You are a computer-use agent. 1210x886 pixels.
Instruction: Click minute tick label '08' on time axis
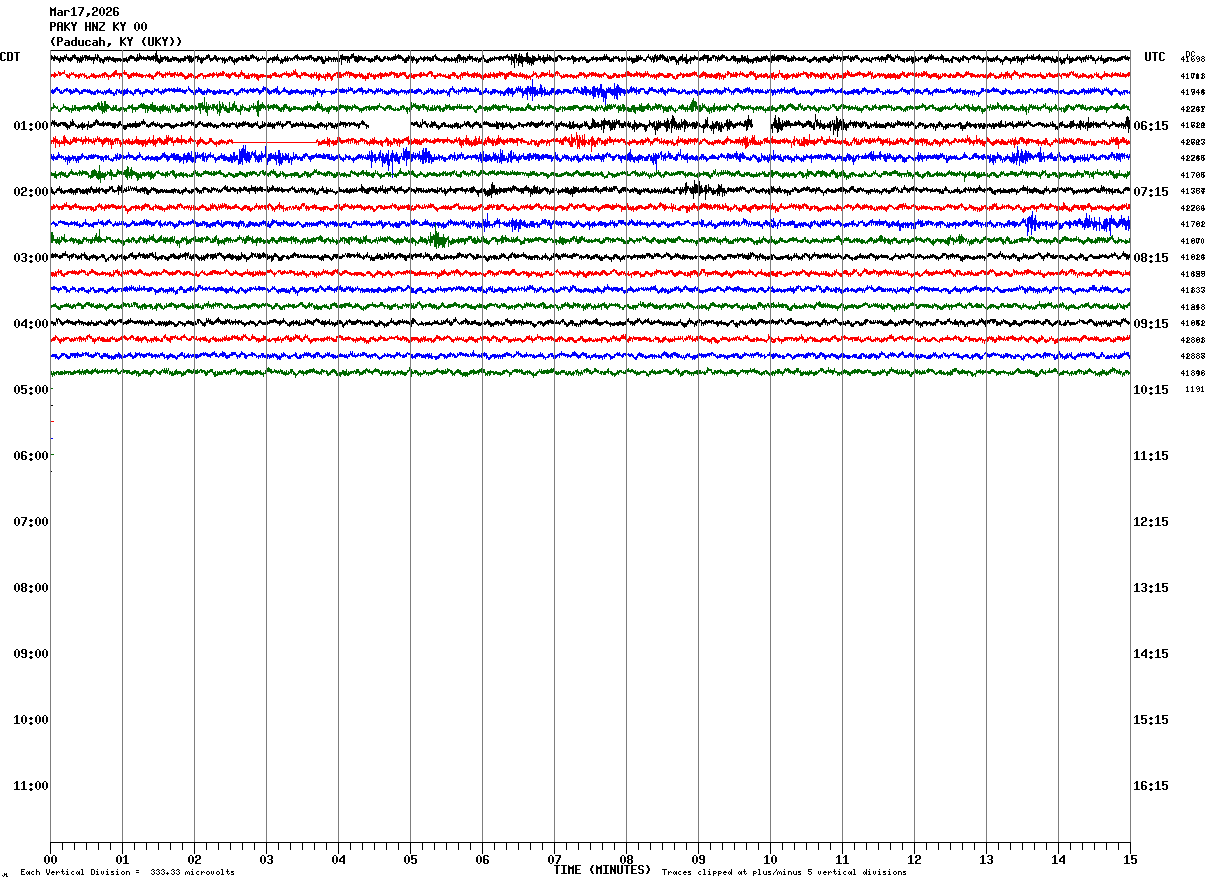[x=626, y=859]
